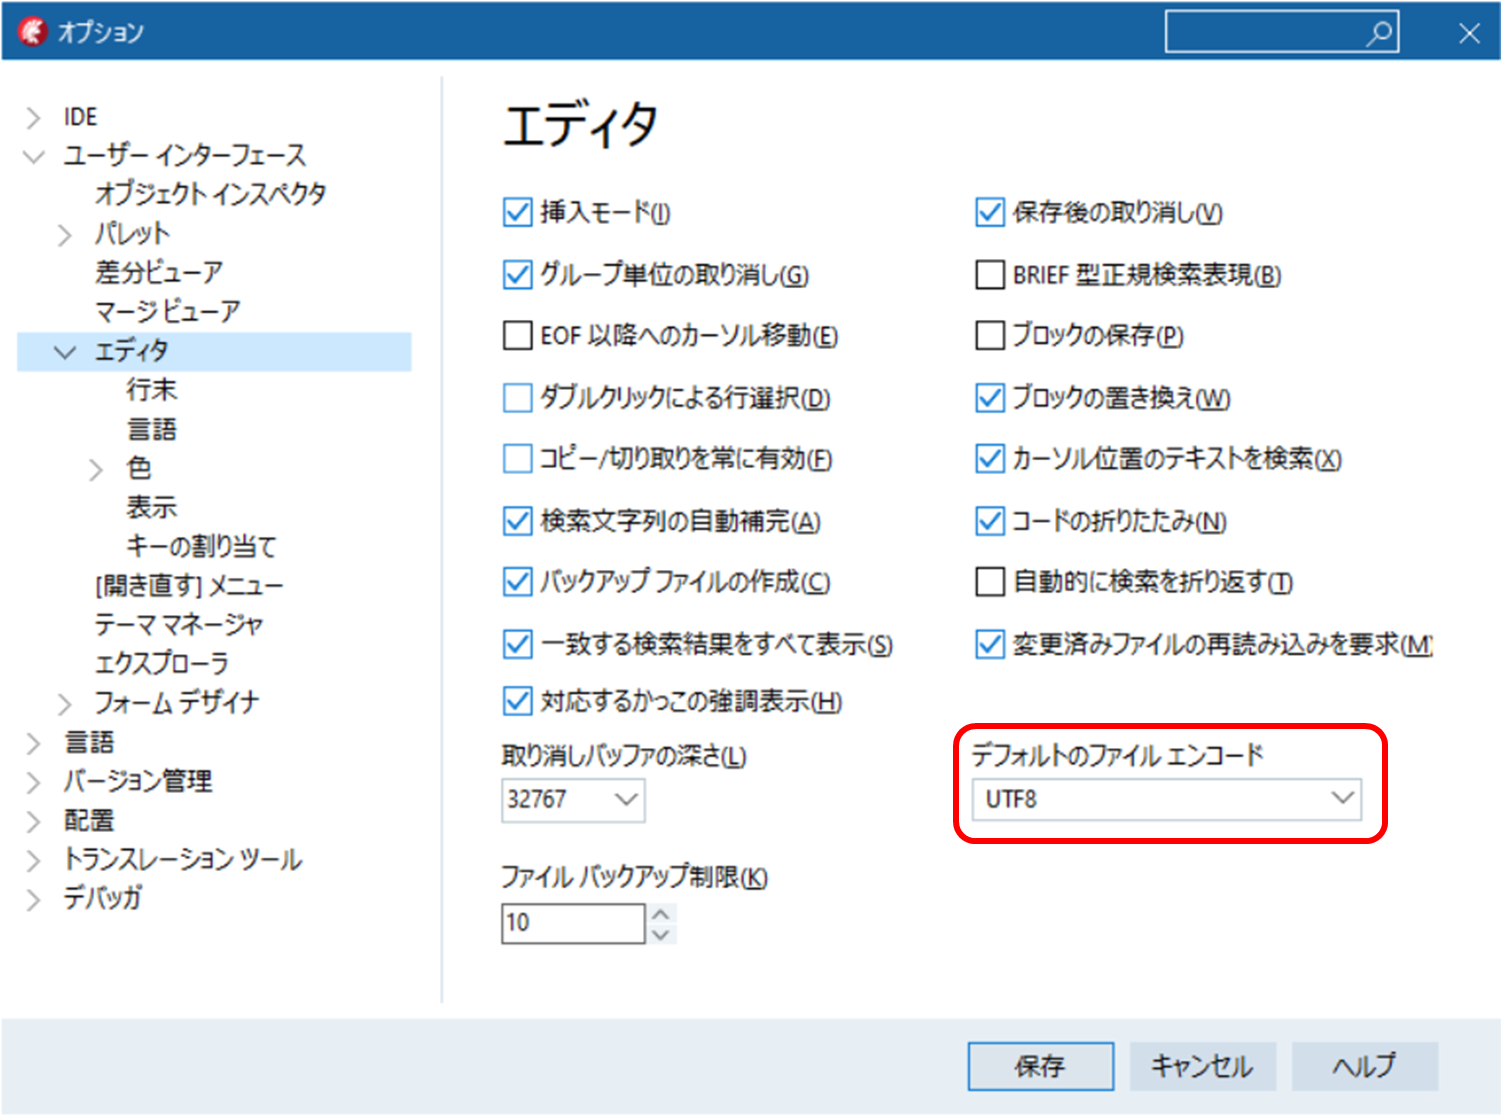
Task: Select エディタ in the left tree
Action: (130, 351)
